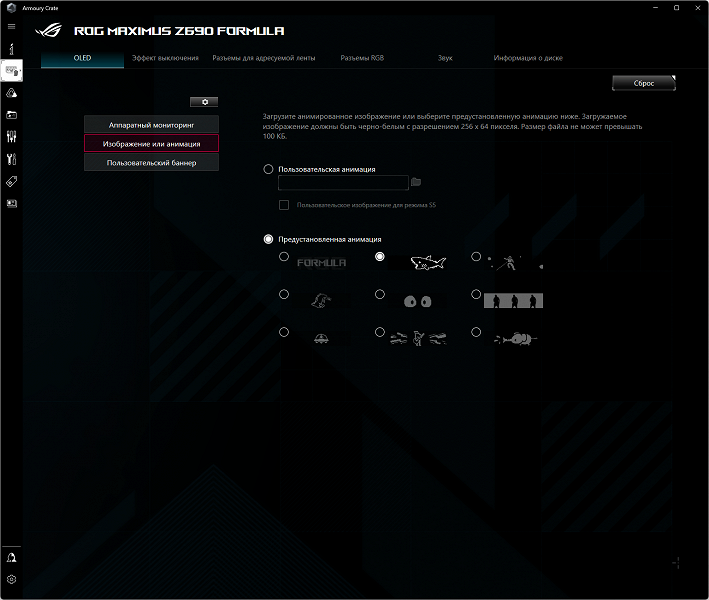Switch to 'Эффект выключения' tab
Image resolution: width=709 pixels, height=600 pixels.
coord(165,58)
